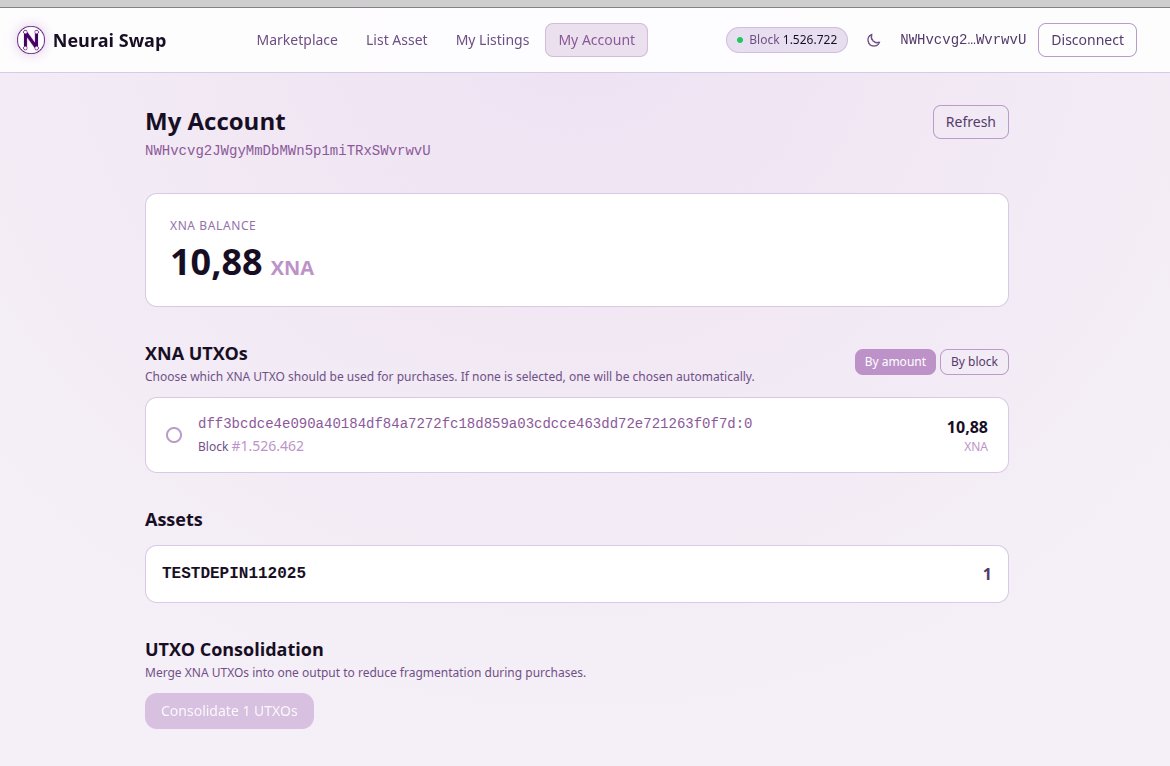The height and width of the screenshot is (766, 1170).
Task: Click the My Account page heading
Action: coord(216,122)
